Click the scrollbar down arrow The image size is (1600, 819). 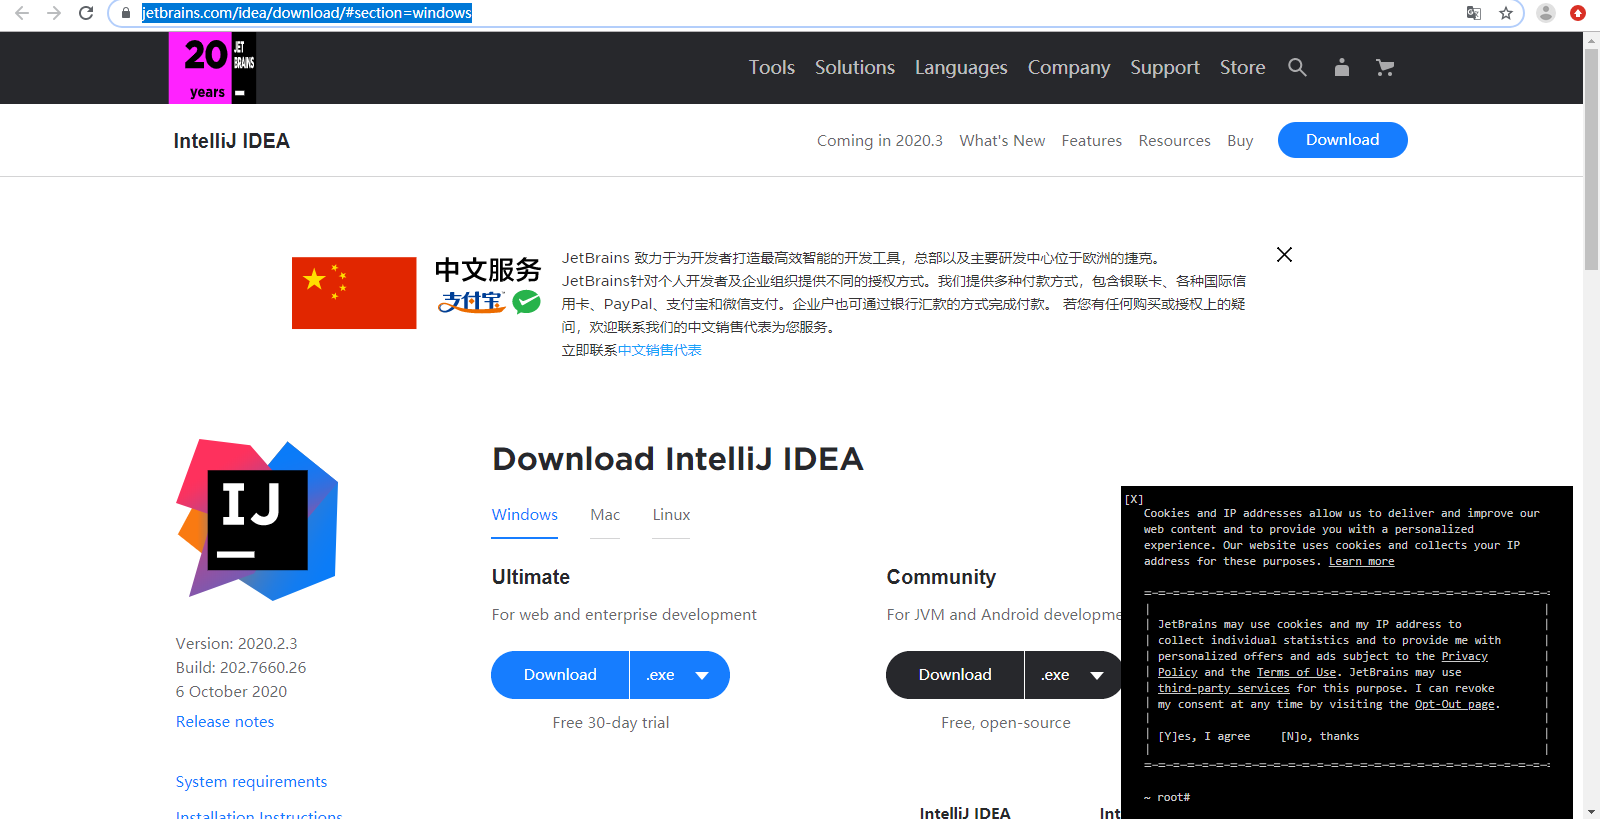[x=1591, y=811]
